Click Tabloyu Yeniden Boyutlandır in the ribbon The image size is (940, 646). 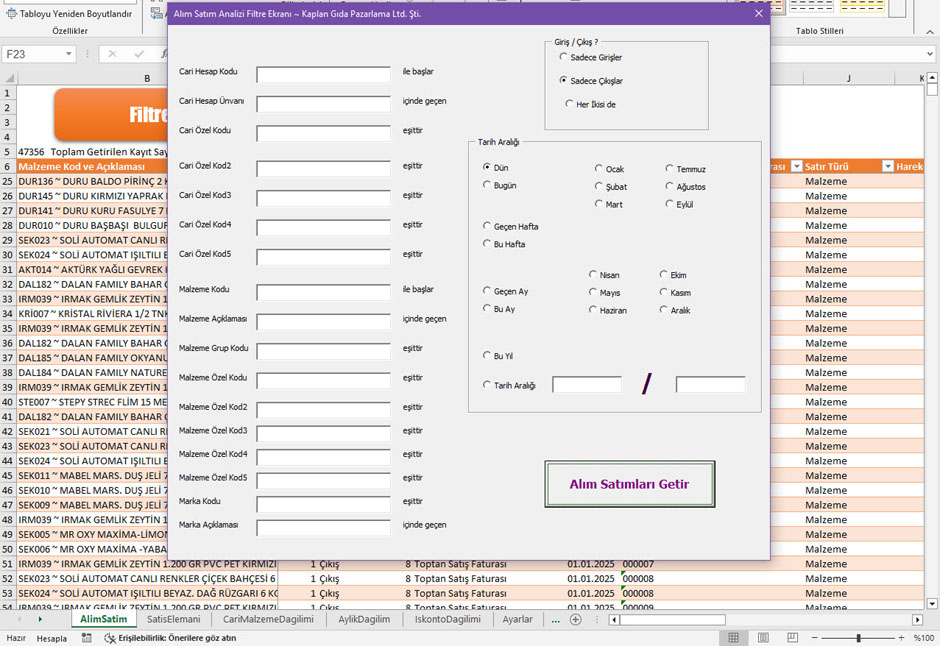(x=69, y=14)
